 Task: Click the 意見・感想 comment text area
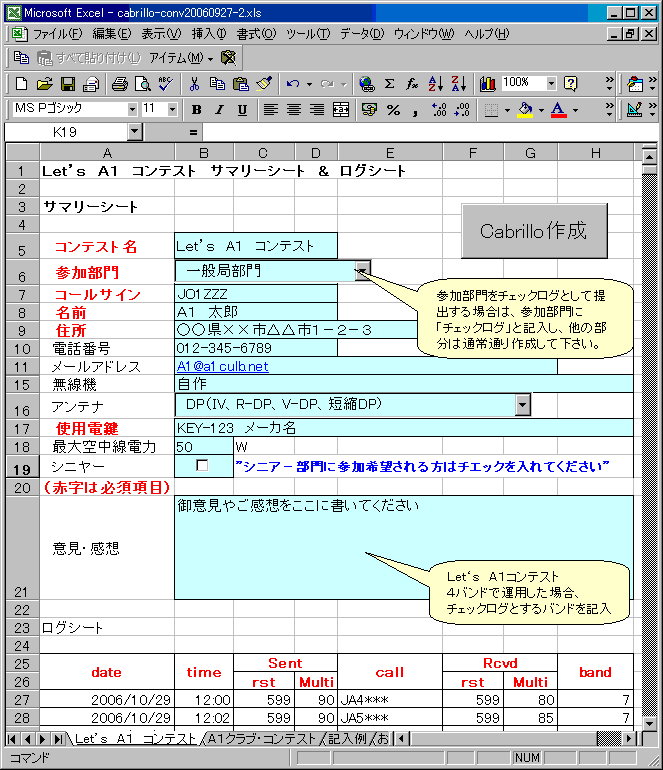[x=404, y=548]
